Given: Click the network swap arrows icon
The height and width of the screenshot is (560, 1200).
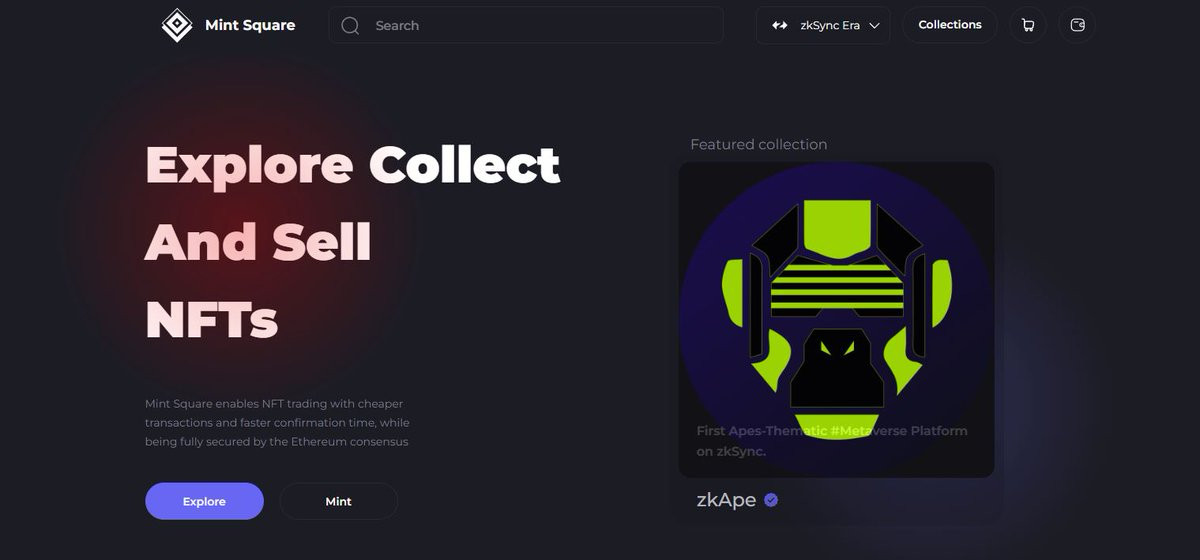Looking at the screenshot, I should (x=780, y=26).
